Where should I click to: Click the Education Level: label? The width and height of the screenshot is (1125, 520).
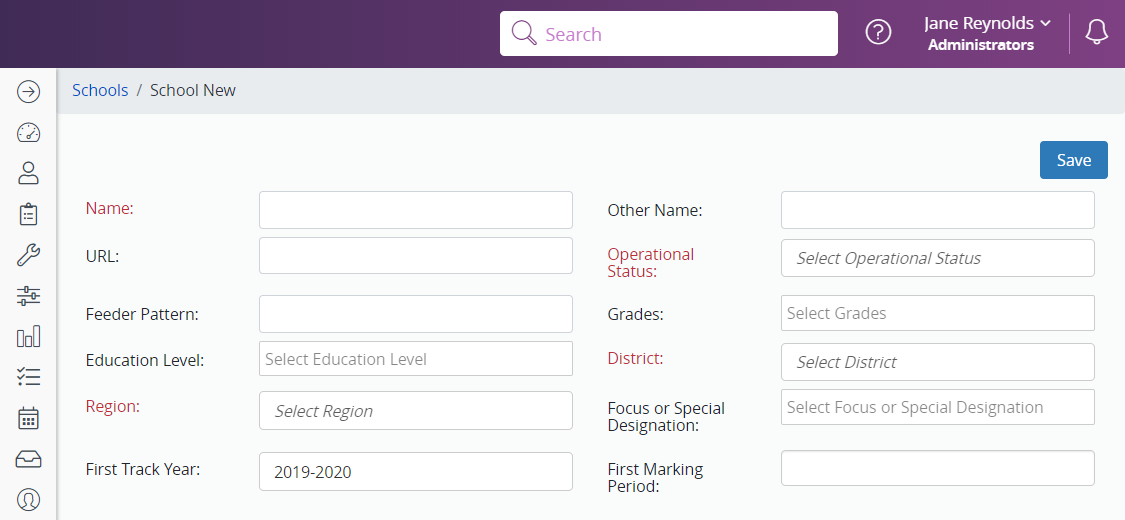pyautogui.click(x=145, y=360)
